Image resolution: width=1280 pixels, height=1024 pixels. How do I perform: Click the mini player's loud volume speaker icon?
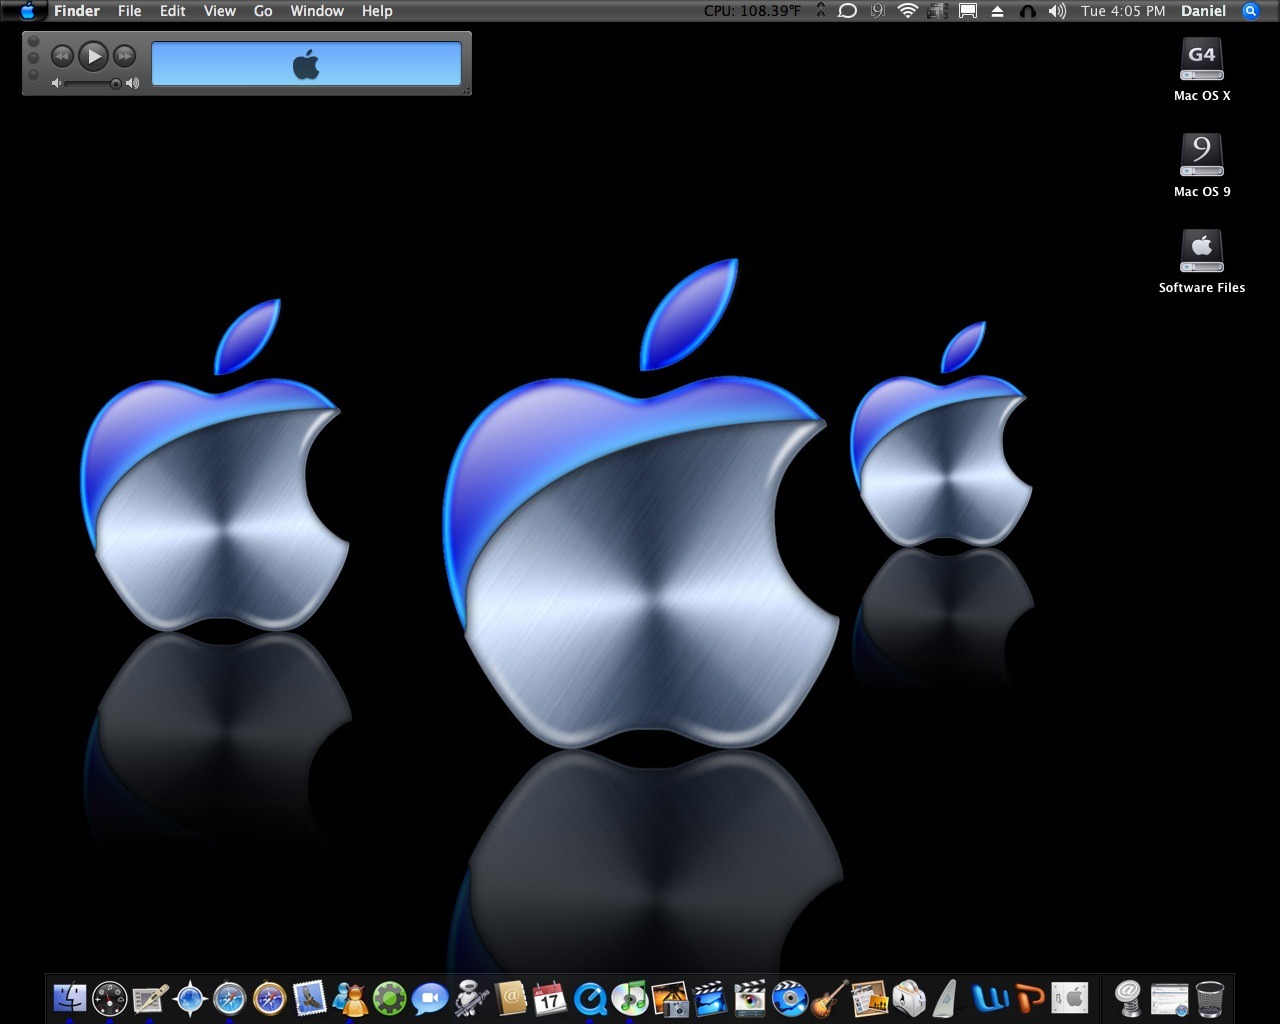click(x=132, y=84)
